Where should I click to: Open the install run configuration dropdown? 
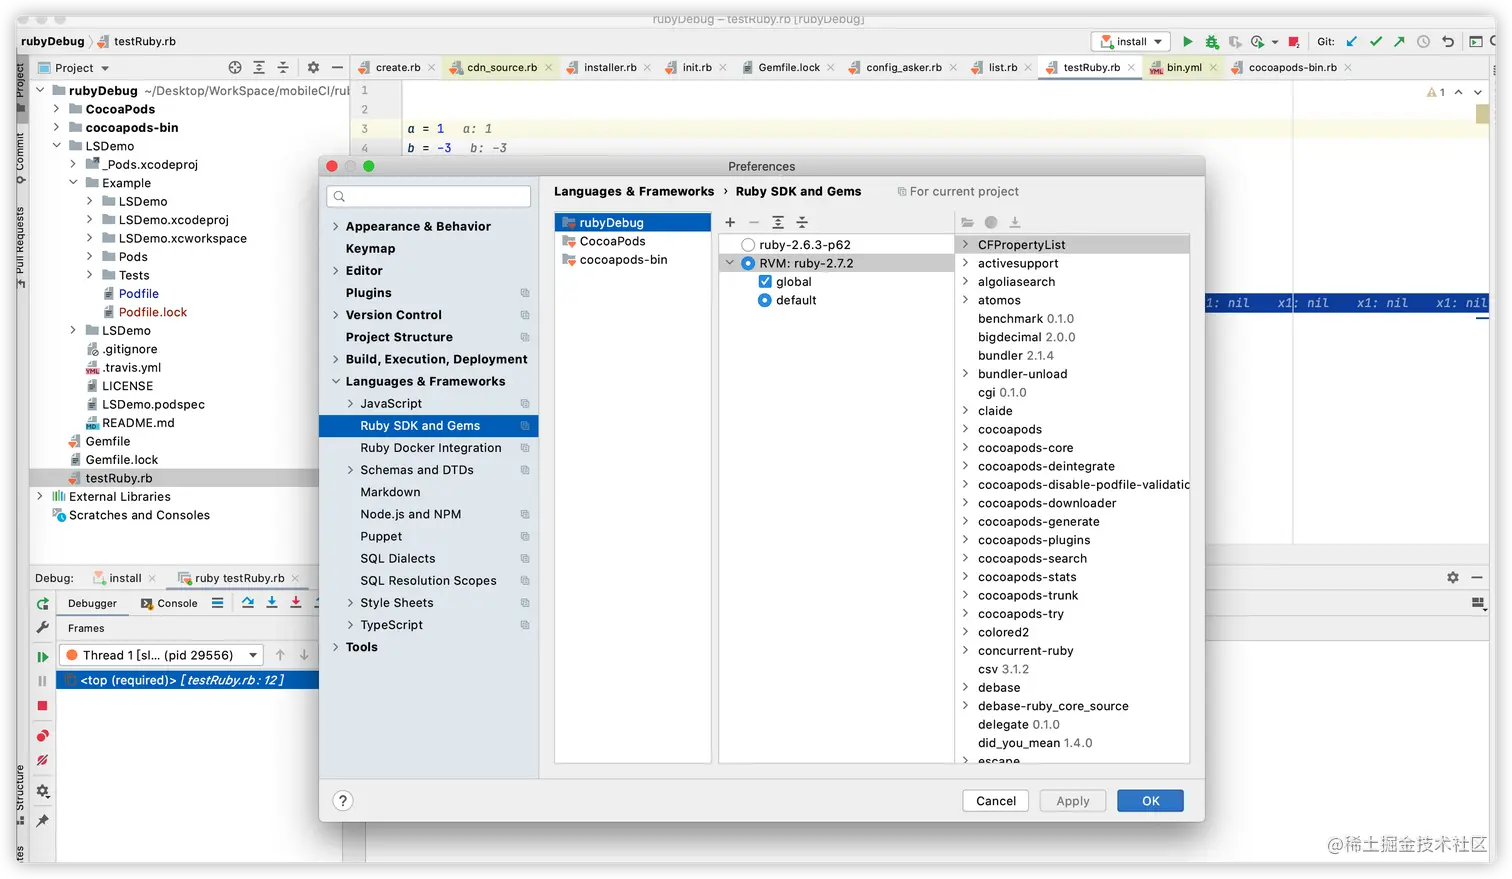pos(1131,42)
